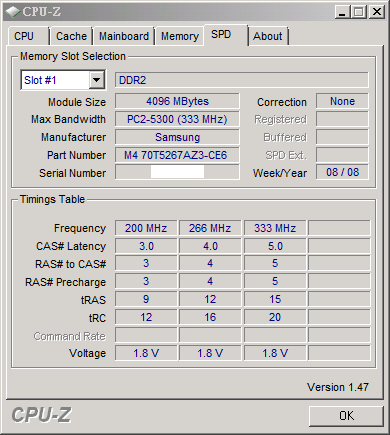
Task: Select the SPD tab
Action: (225, 35)
